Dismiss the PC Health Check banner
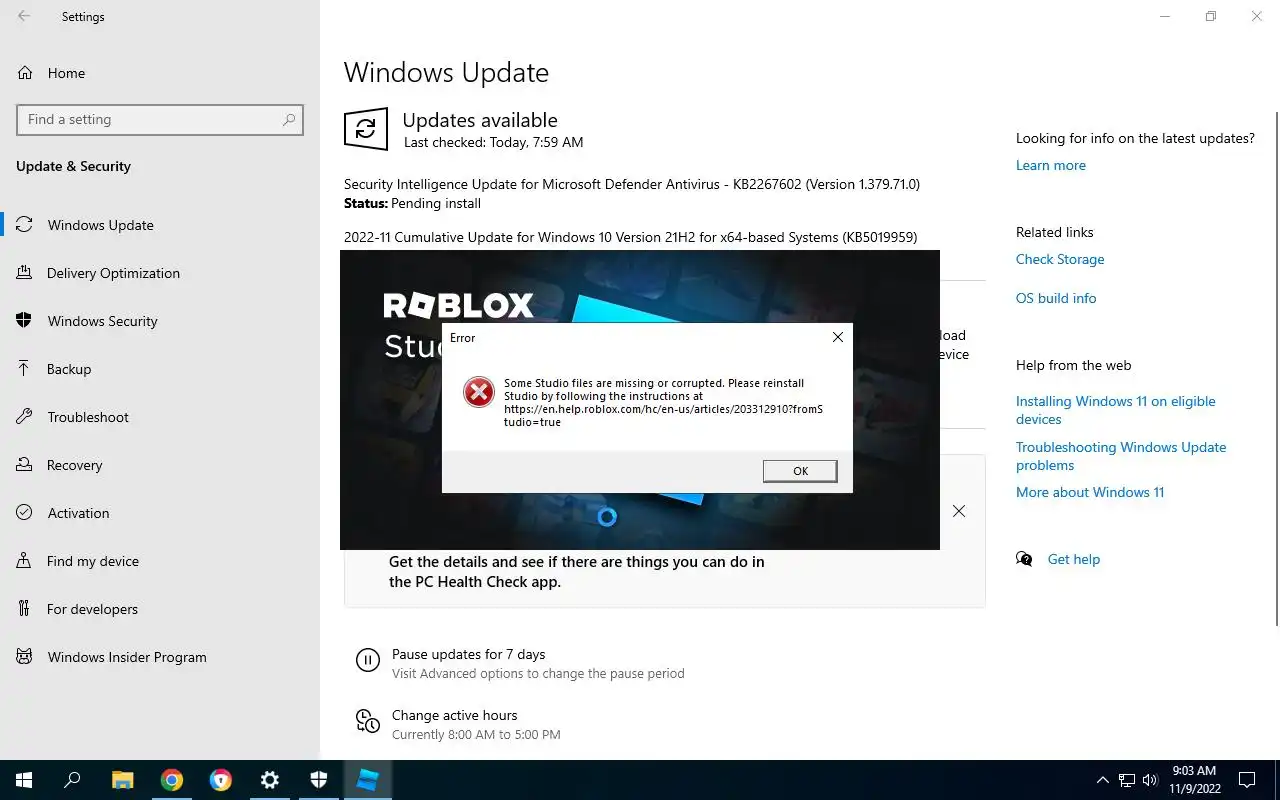Image resolution: width=1280 pixels, height=800 pixels. coord(958,511)
